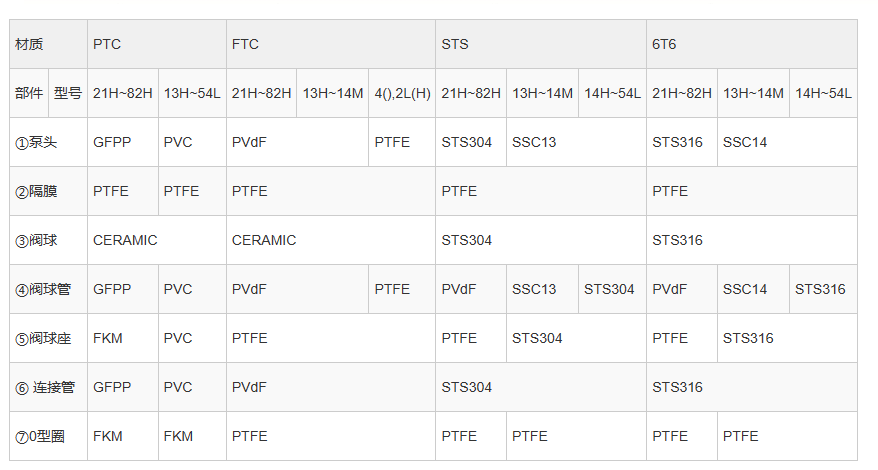The image size is (878, 470).
Task: Select STS304 cell in the 阀球座 row
Action: click(x=576, y=338)
